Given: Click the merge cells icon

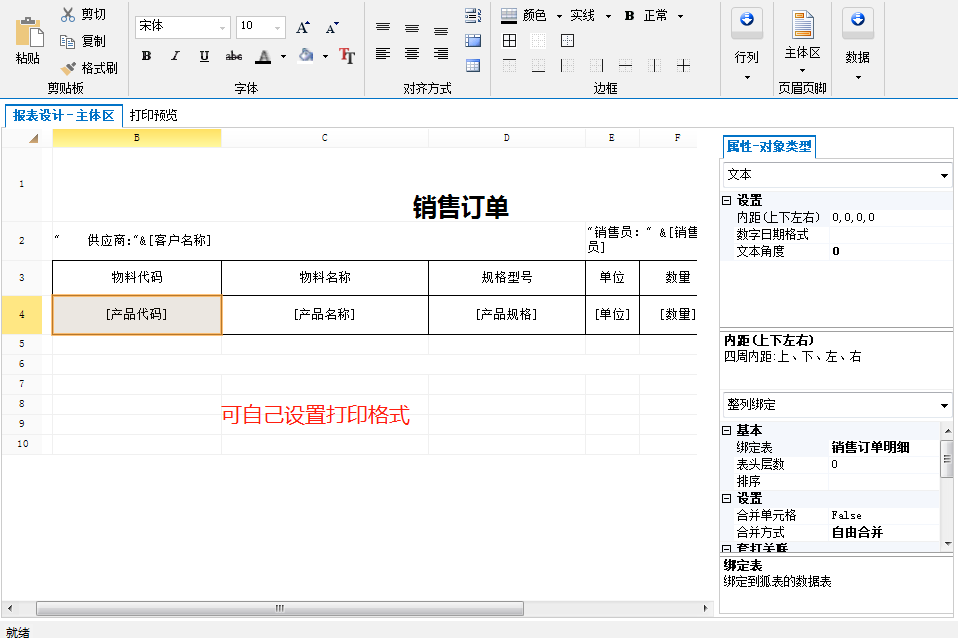Looking at the screenshot, I should point(473,41).
